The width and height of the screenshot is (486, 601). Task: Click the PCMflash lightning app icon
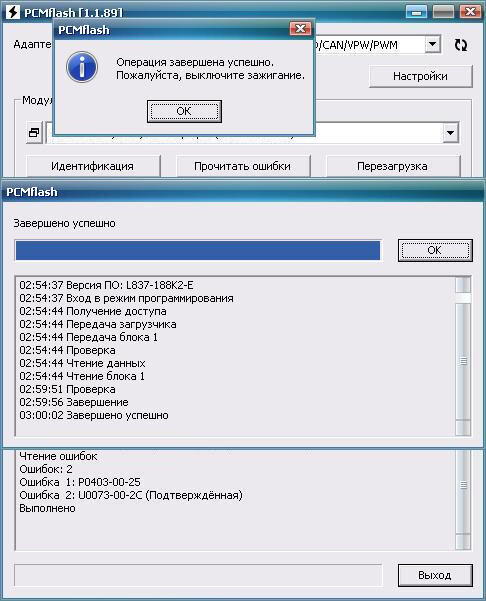pyautogui.click(x=13, y=12)
